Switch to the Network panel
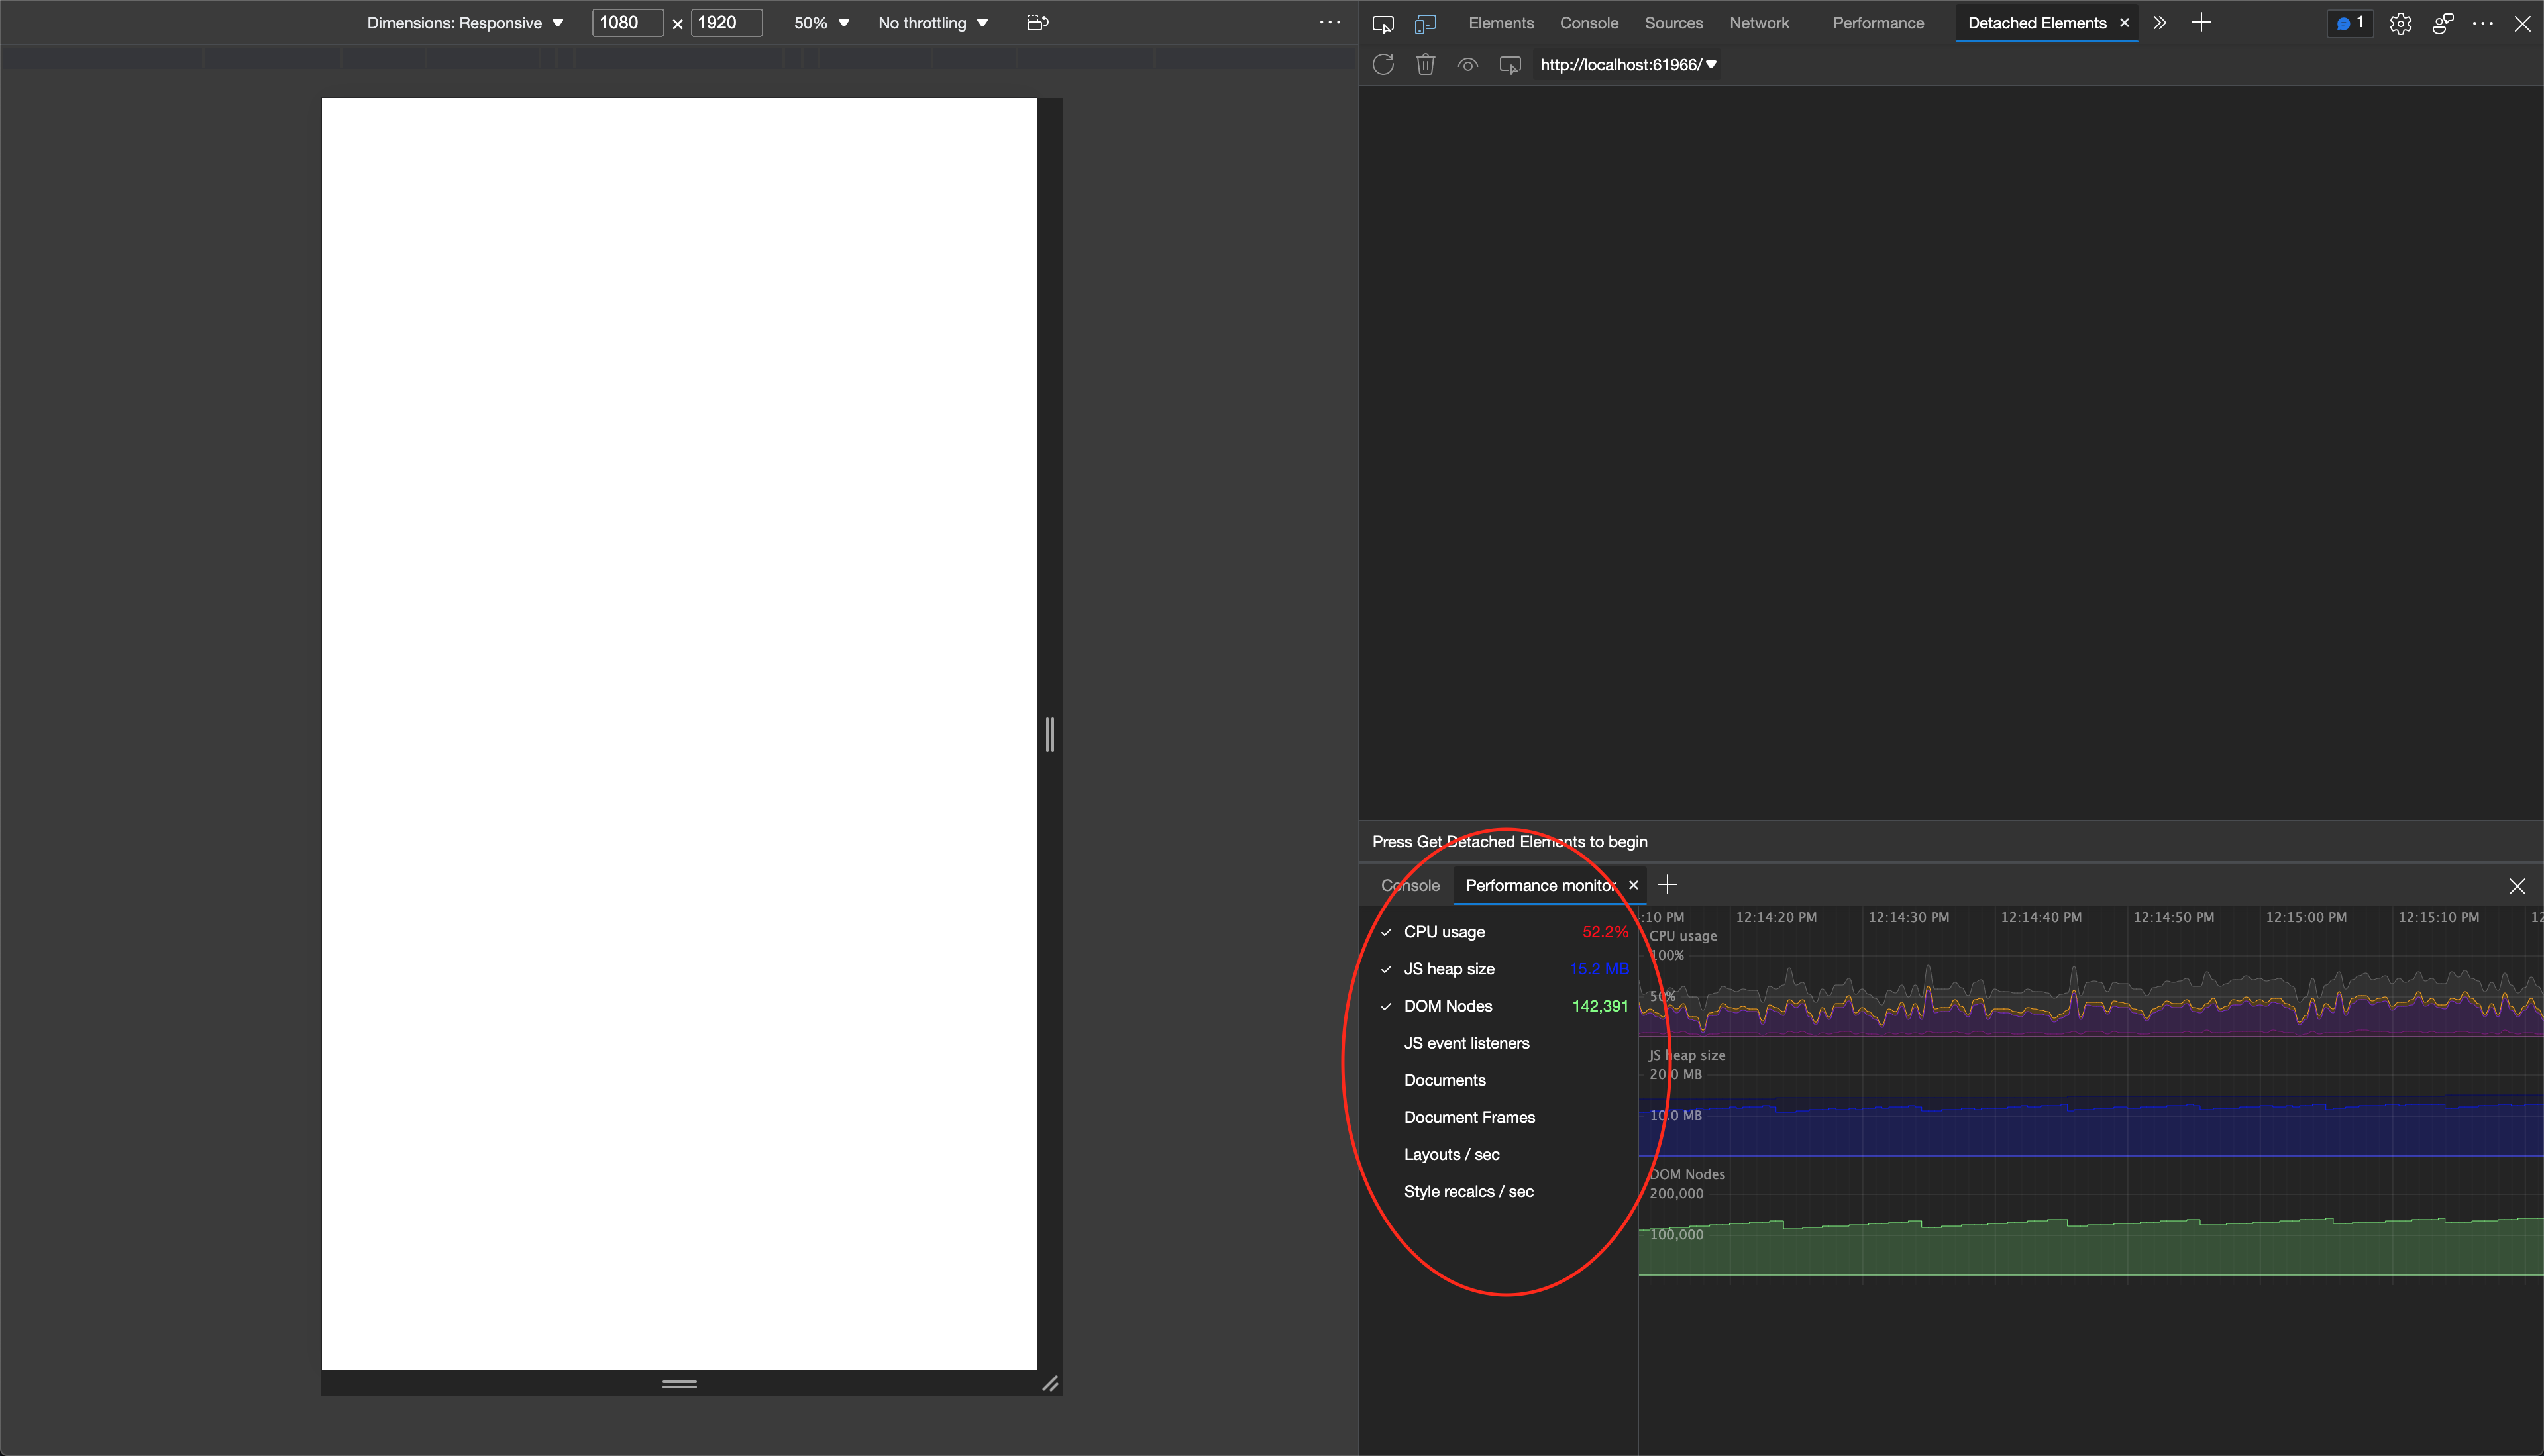Screen dimensions: 2544x1456 (x=1759, y=22)
